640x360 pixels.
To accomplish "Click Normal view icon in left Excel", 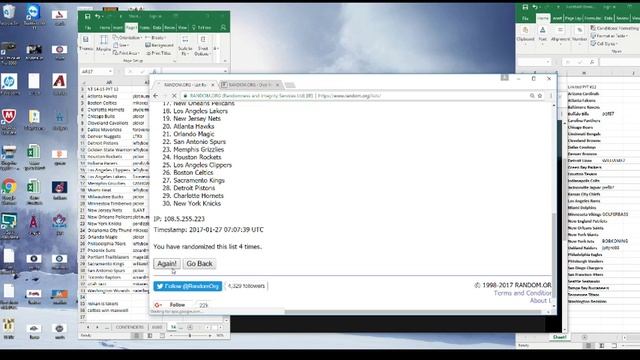I will [x=137, y=336].
